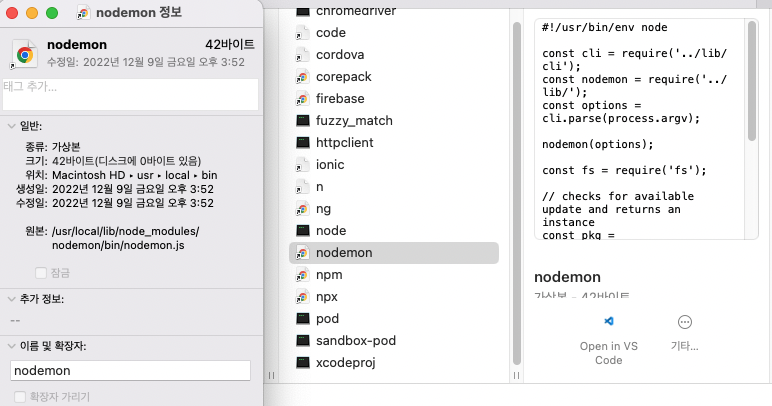
Task: Click the file list column scrollbar
Action: pos(516,193)
